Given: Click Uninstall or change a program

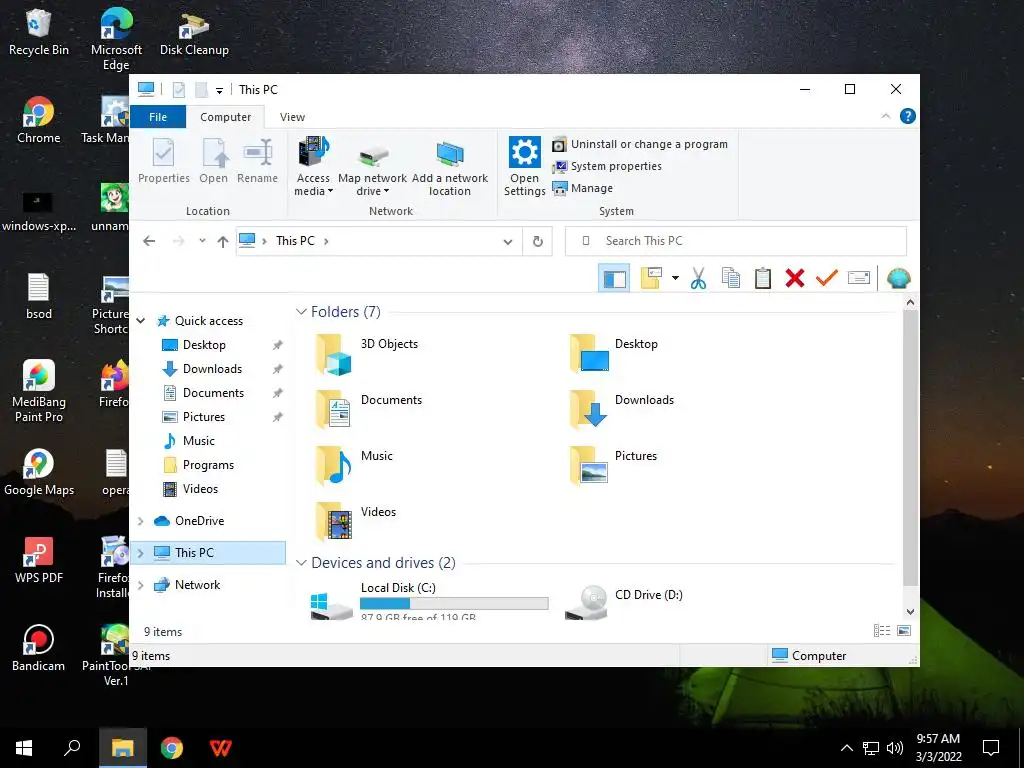Looking at the screenshot, I should [640, 144].
